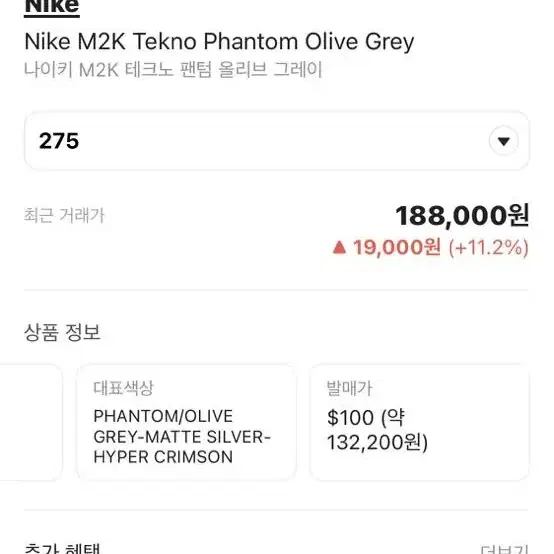Open the 275 size selector box
The height and width of the screenshot is (554, 554).
276,141
